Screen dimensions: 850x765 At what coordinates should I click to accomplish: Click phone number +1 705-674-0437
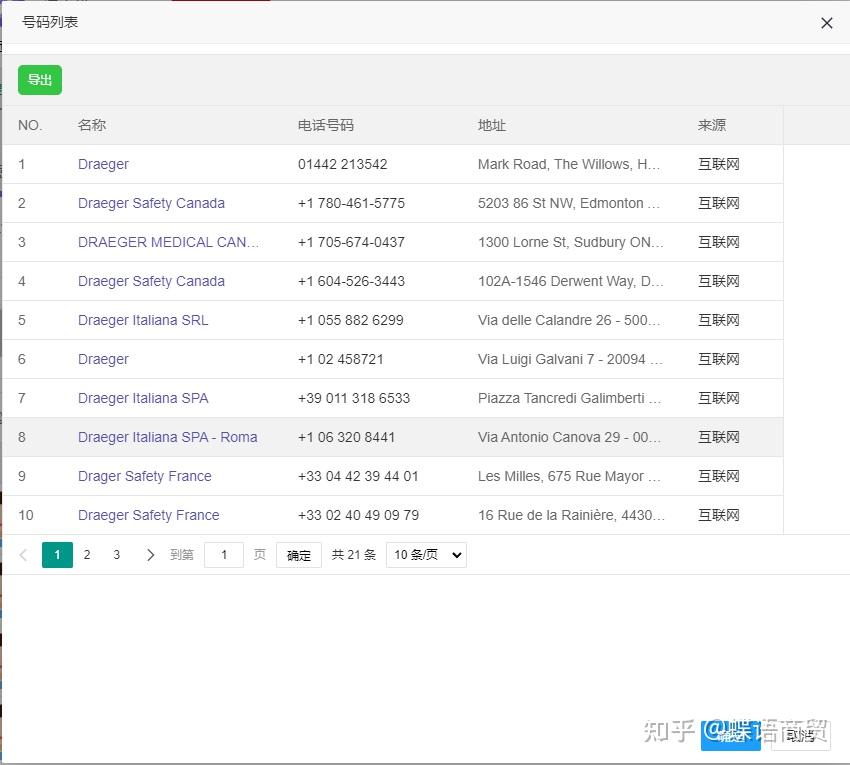coord(351,242)
